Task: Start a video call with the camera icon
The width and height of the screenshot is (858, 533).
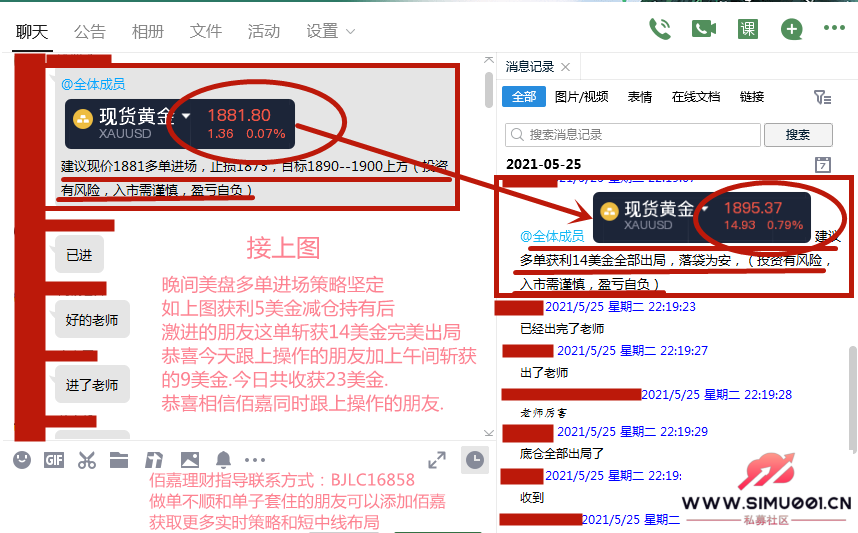Action: 703,29
